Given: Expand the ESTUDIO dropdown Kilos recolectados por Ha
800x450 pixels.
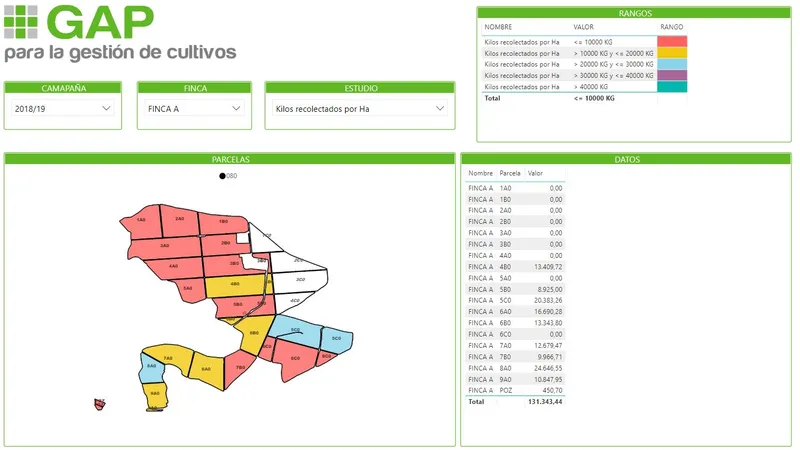Looking at the screenshot, I should coord(360,109).
